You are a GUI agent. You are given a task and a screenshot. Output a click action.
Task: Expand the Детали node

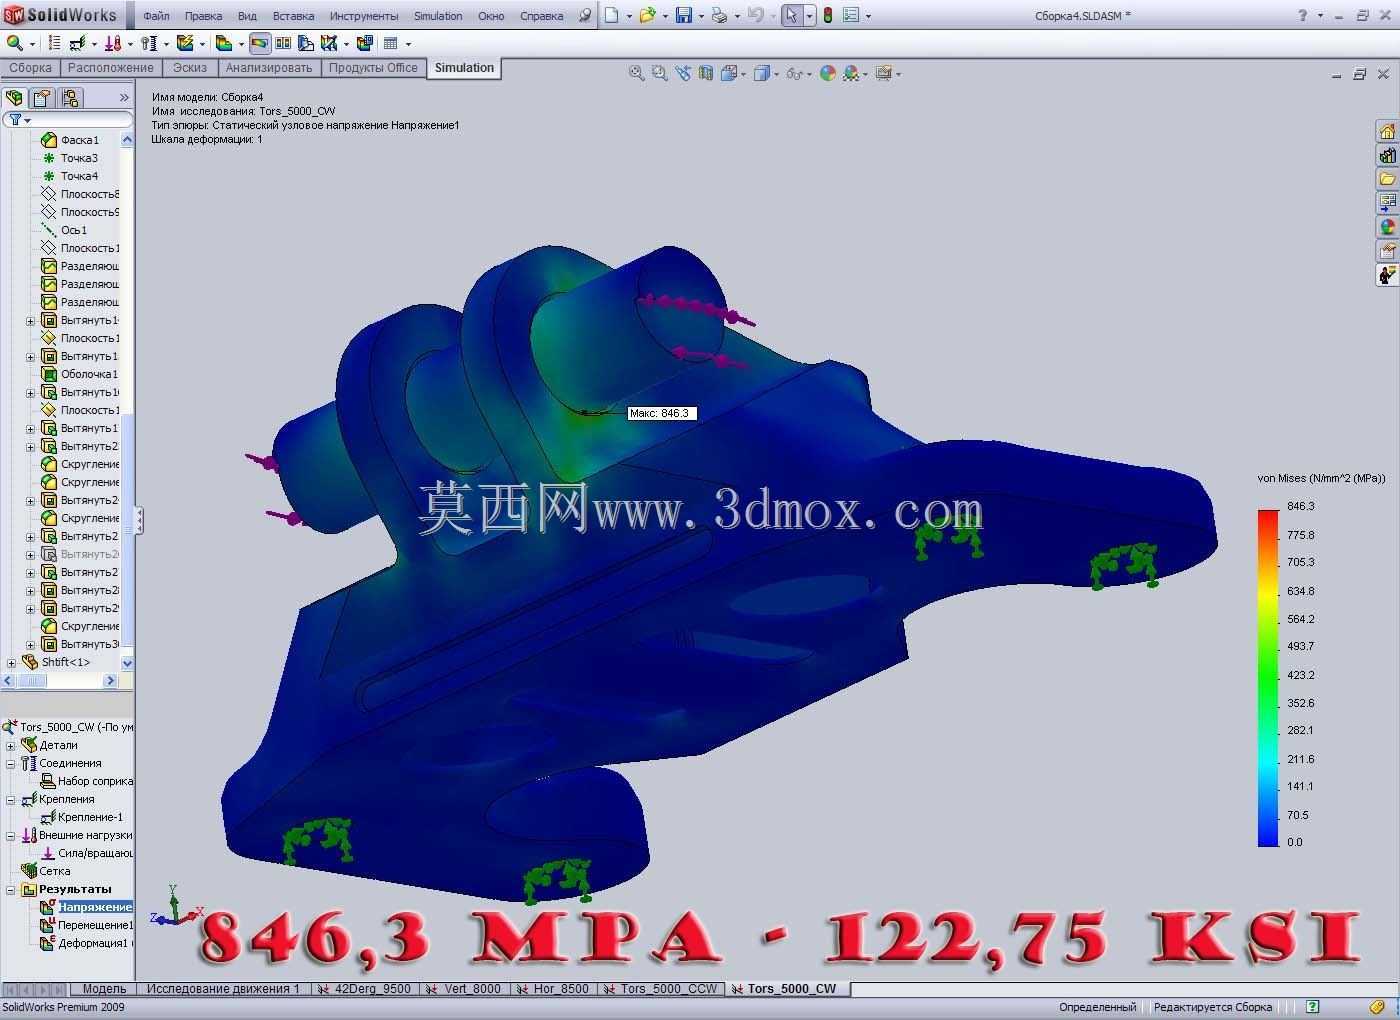coord(11,745)
